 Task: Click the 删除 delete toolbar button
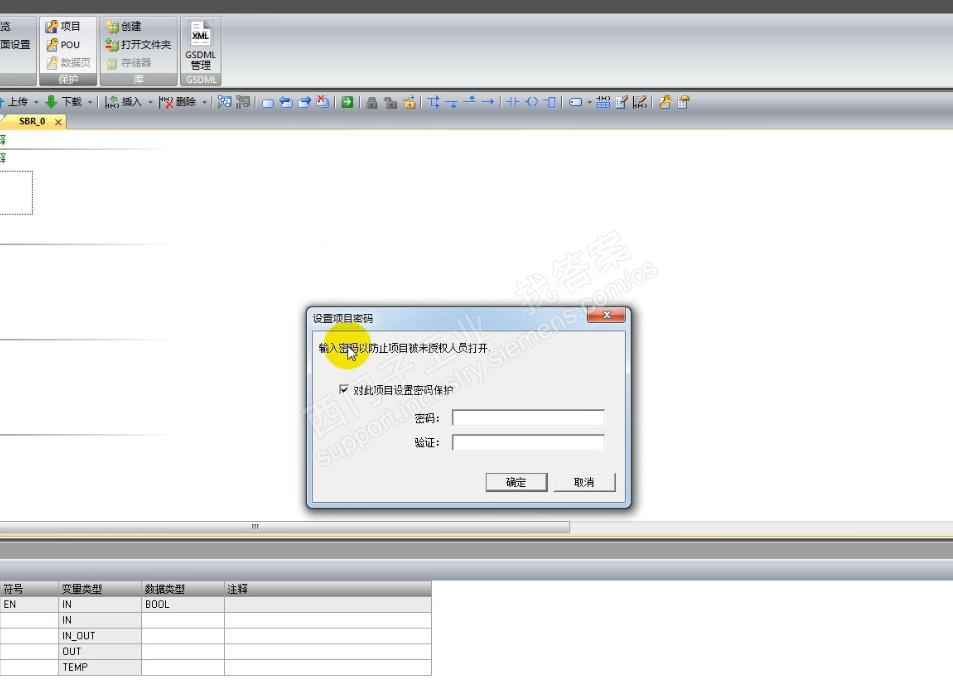click(177, 102)
